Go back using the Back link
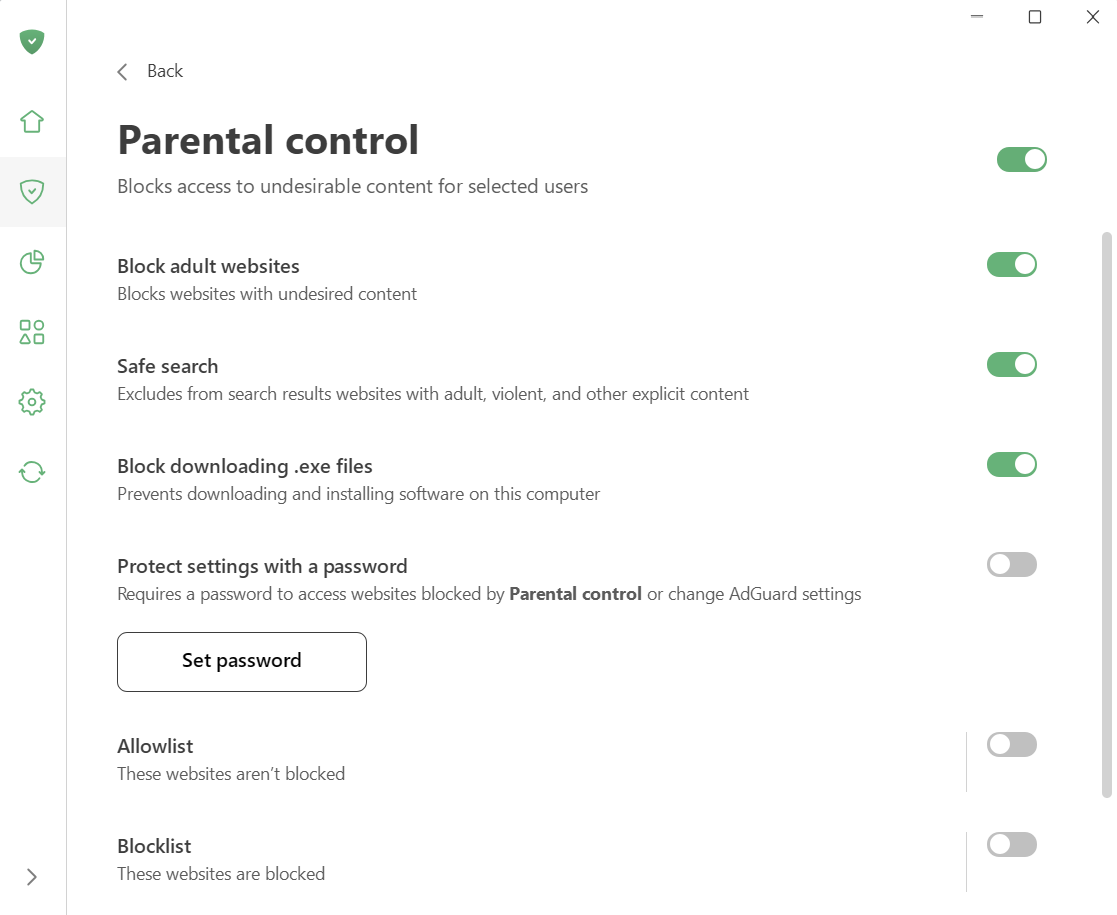Screen dimensions: 1117x915 click(164, 71)
